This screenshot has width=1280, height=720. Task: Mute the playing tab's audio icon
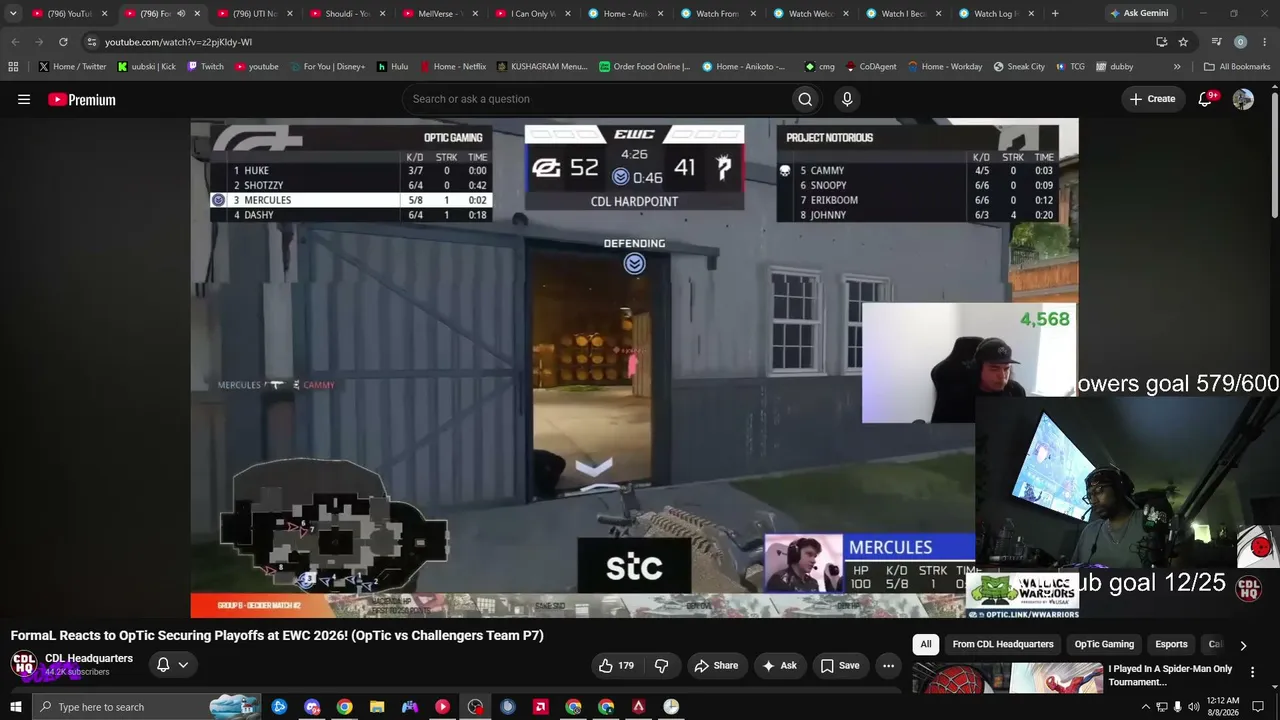tap(181, 14)
